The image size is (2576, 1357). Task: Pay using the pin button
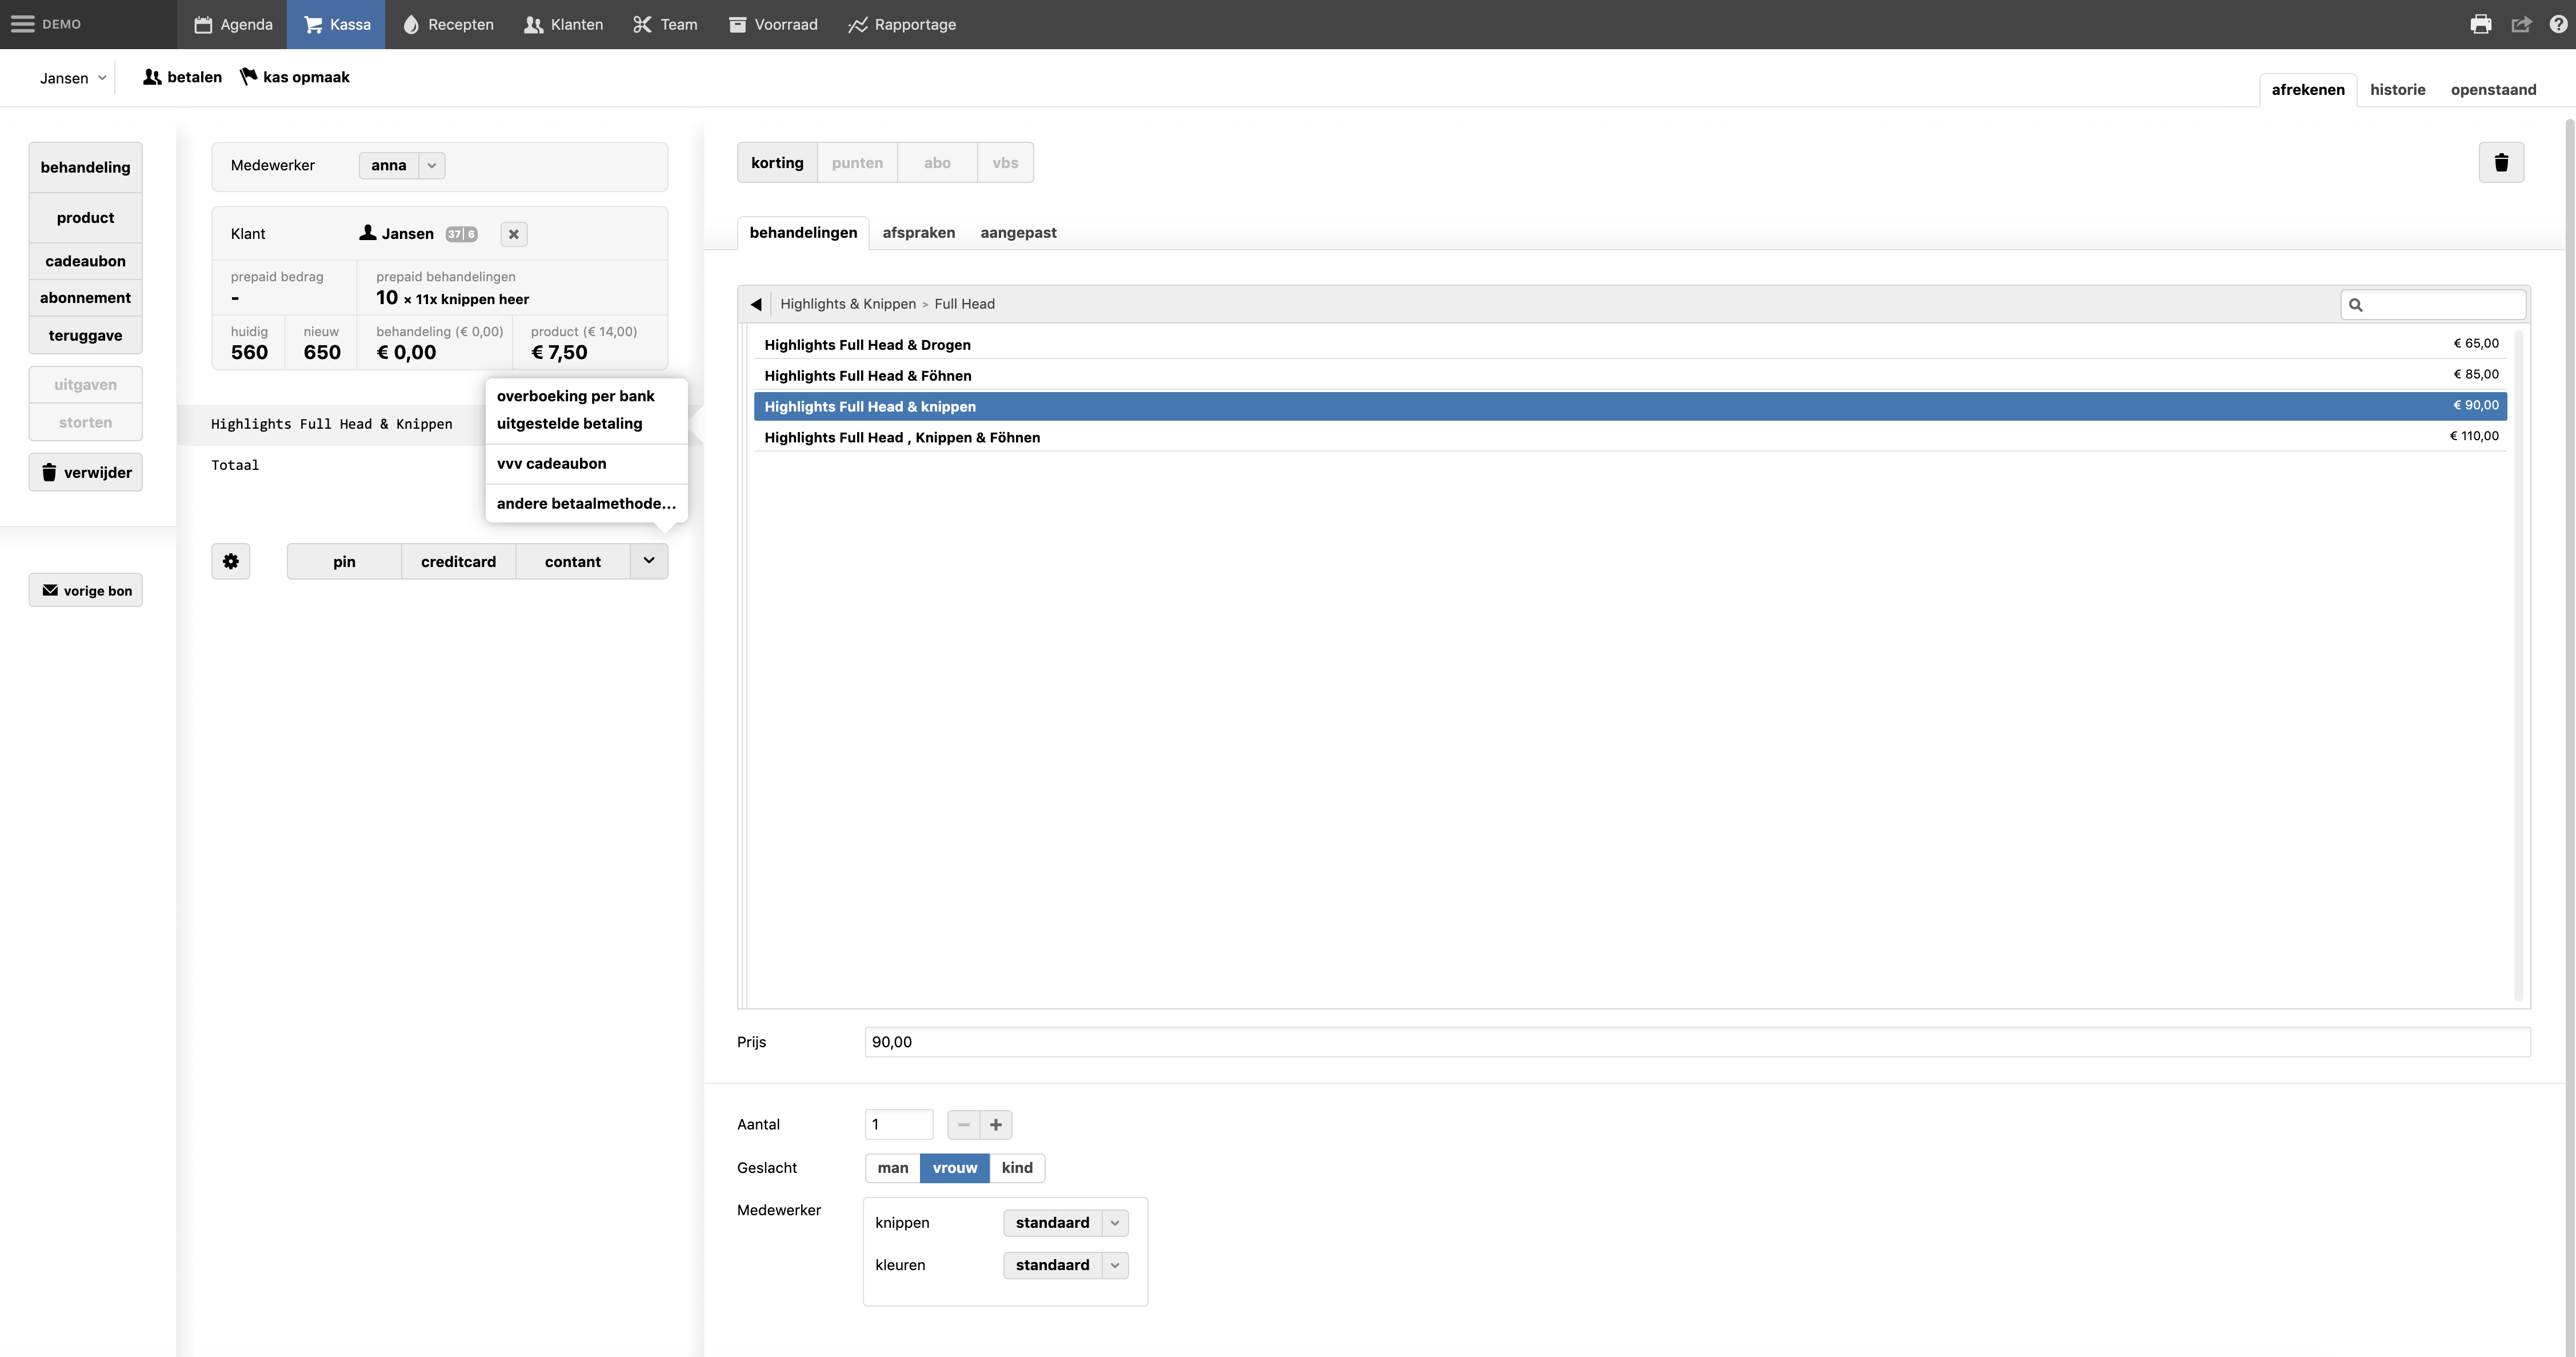pos(344,562)
